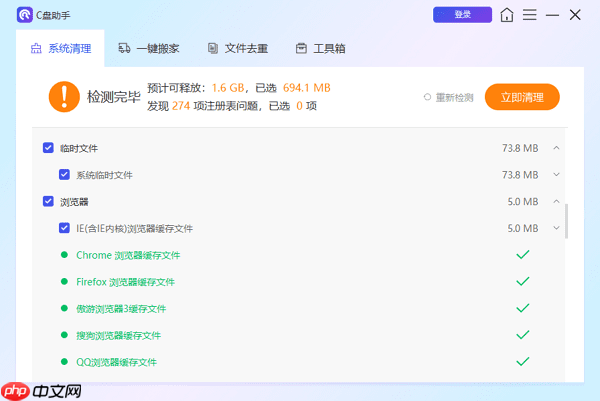Click the green dot beside Chrome 浏览器缓存文件
This screenshot has height=401, width=600.
64,255
